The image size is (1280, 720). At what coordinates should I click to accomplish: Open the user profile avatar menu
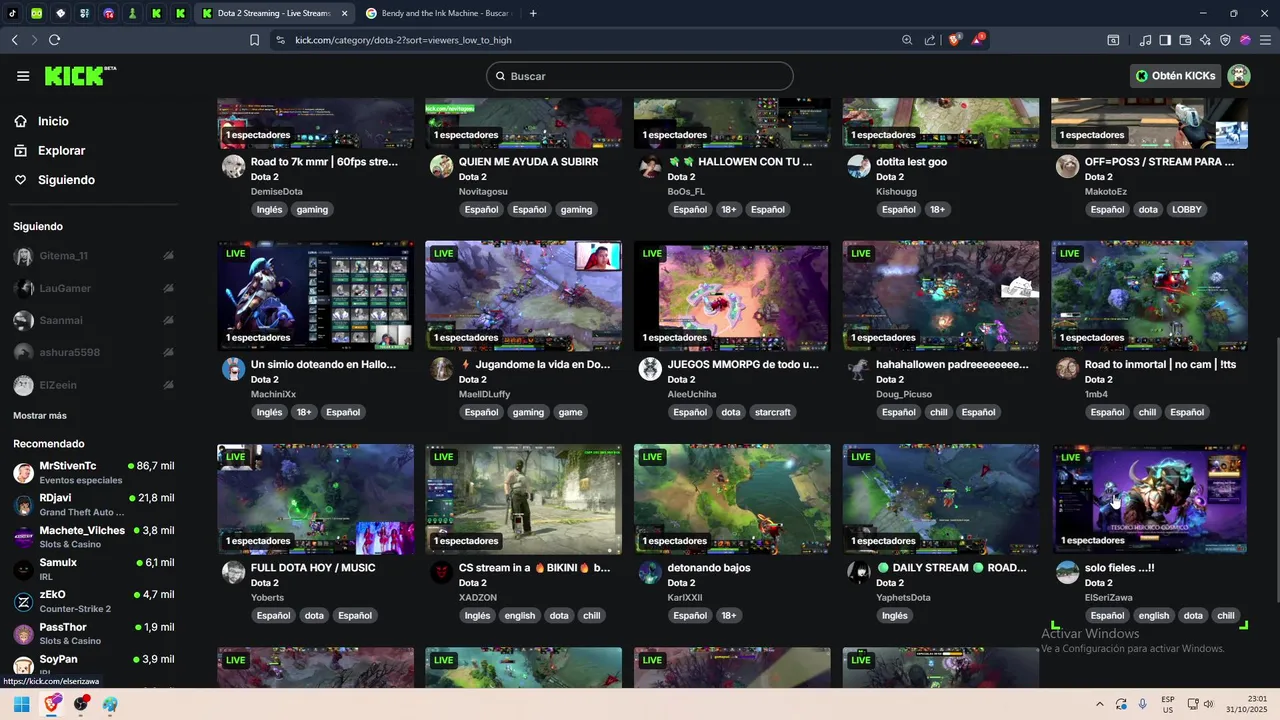[1239, 76]
